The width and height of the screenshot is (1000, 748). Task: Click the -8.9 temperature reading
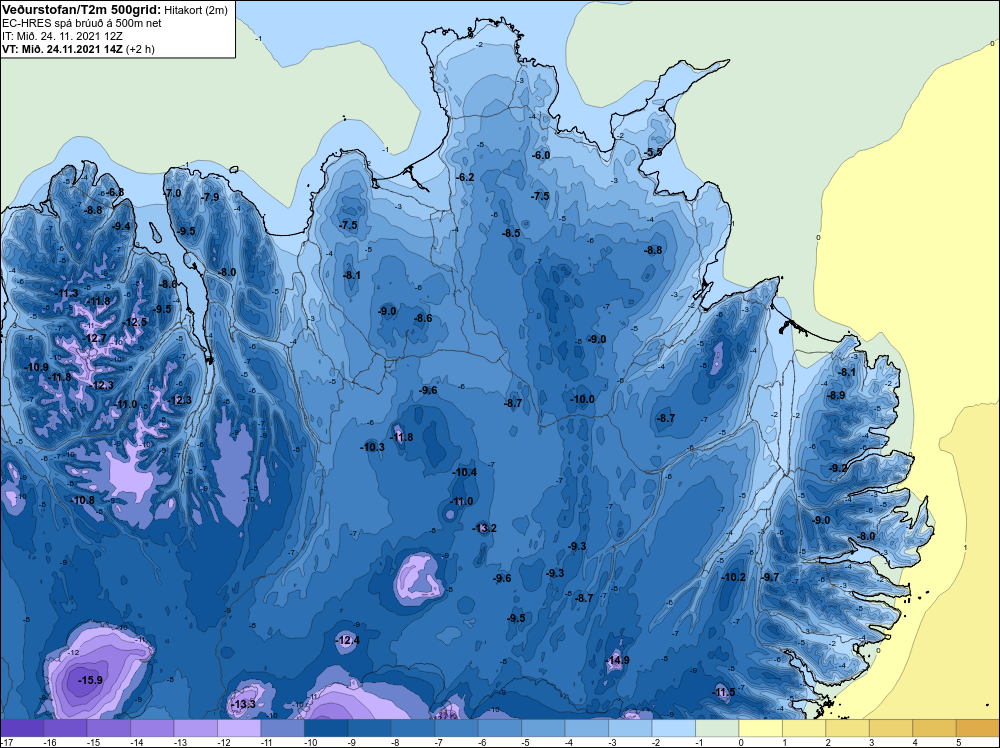click(x=835, y=395)
